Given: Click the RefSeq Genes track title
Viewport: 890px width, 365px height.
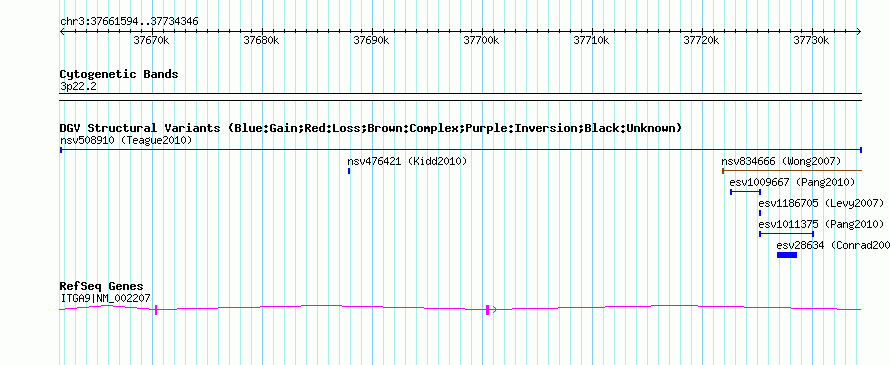Looking at the screenshot, I should pos(102,286).
